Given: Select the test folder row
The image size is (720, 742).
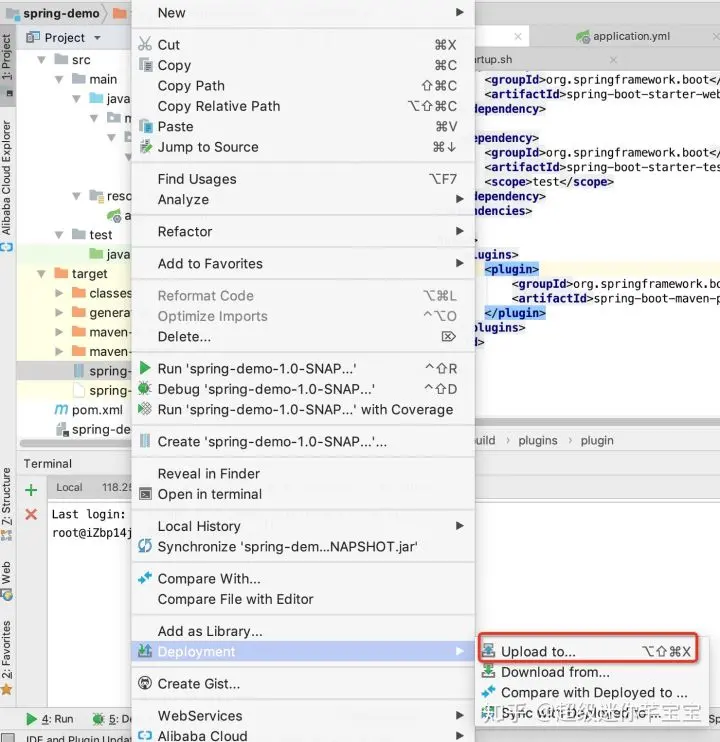Looking at the screenshot, I should click(x=74, y=235).
